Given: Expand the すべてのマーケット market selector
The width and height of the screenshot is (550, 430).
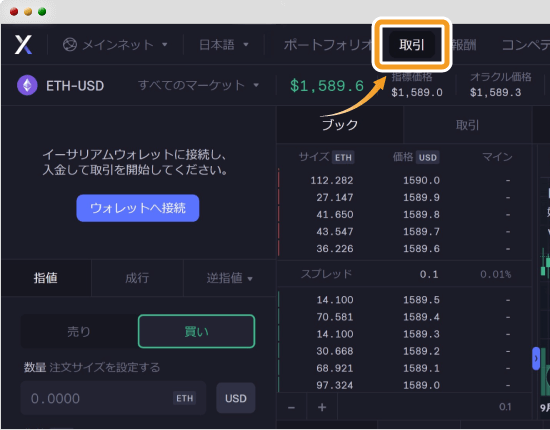Looking at the screenshot, I should [199, 85].
